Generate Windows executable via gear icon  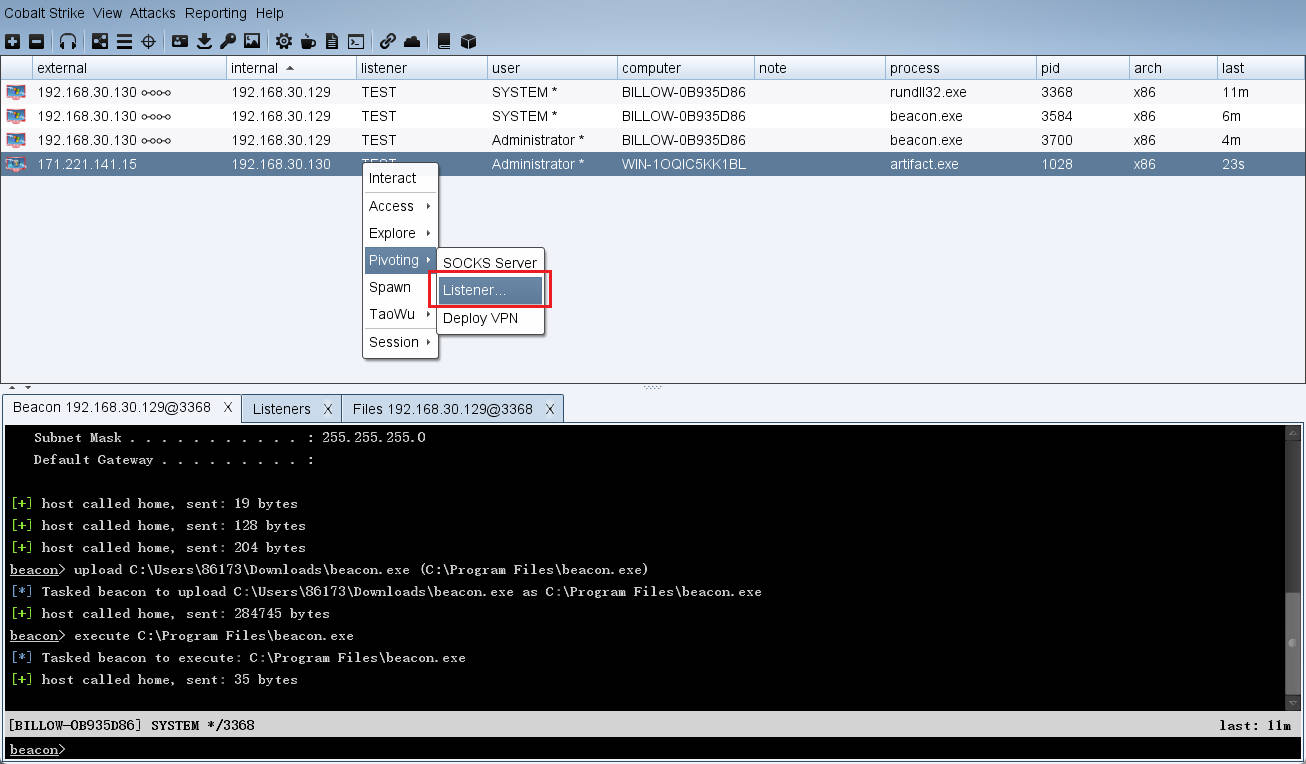click(x=284, y=41)
